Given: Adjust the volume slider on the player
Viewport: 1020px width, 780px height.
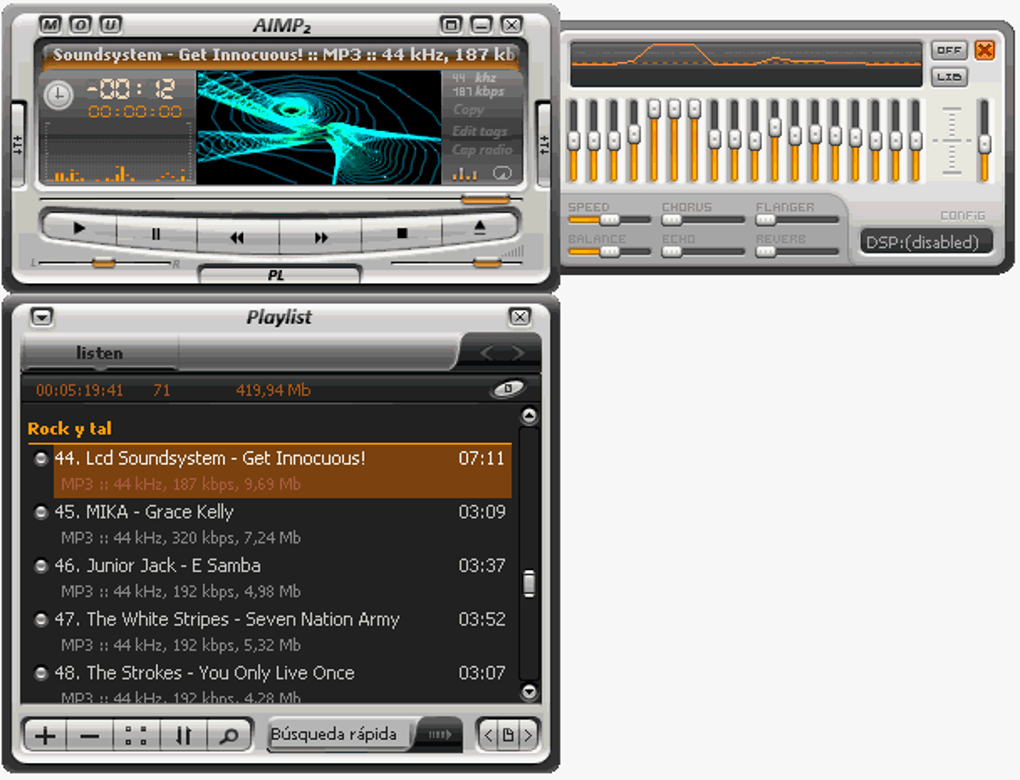Looking at the screenshot, I should tap(487, 263).
